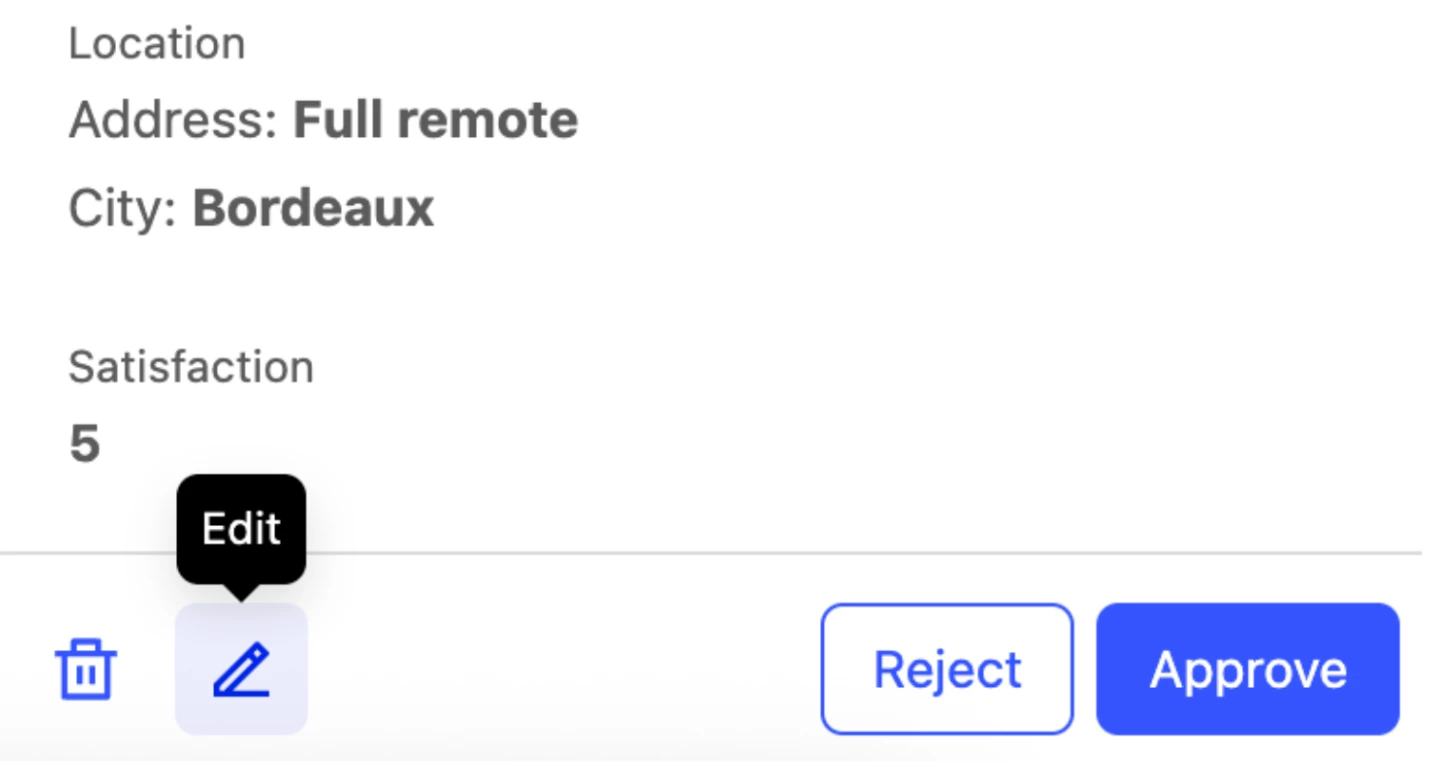
Task: Click the Location section heading
Action: [x=157, y=44]
